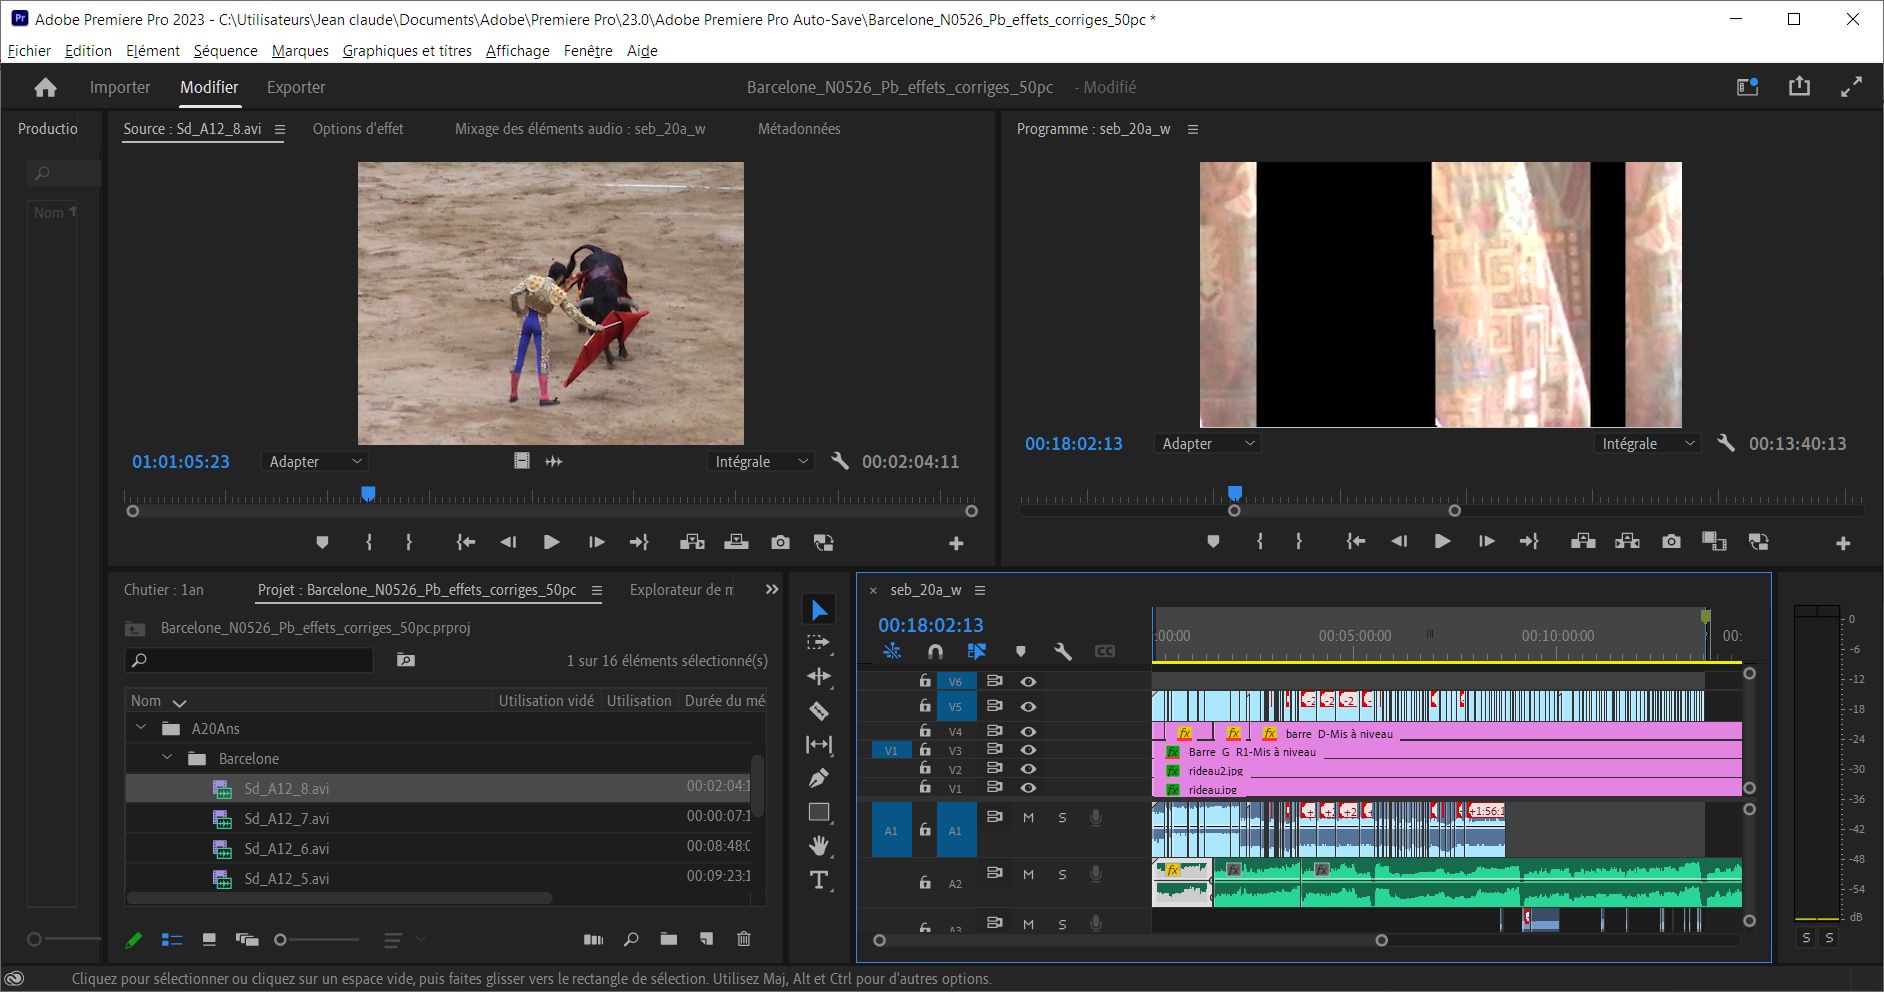Toggle lock on track V6
This screenshot has height=992, width=1884.
[925, 680]
